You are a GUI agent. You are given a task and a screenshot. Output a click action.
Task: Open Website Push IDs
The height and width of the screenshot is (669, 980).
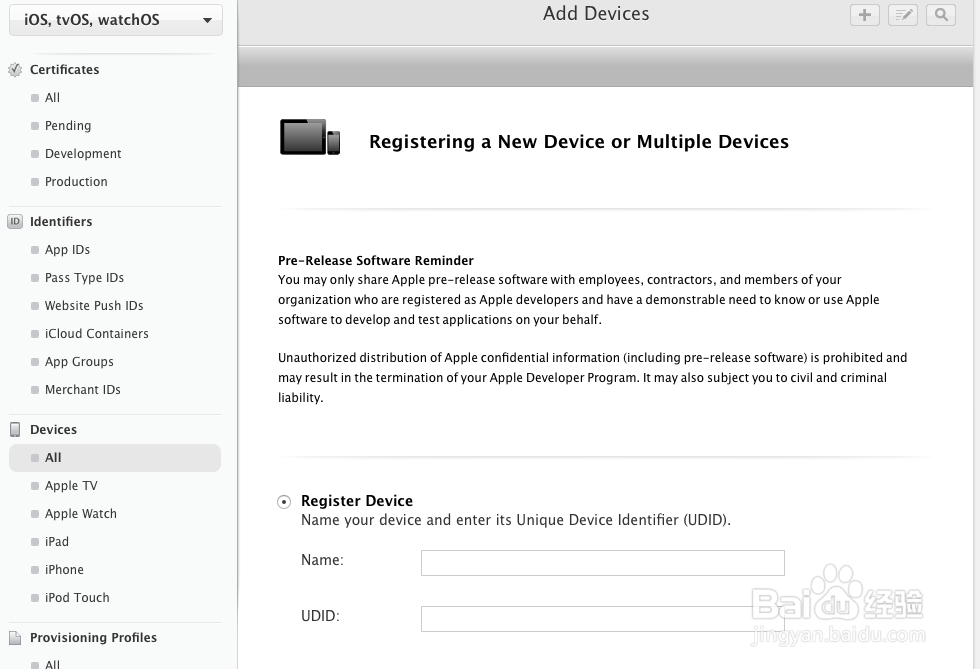pos(94,306)
